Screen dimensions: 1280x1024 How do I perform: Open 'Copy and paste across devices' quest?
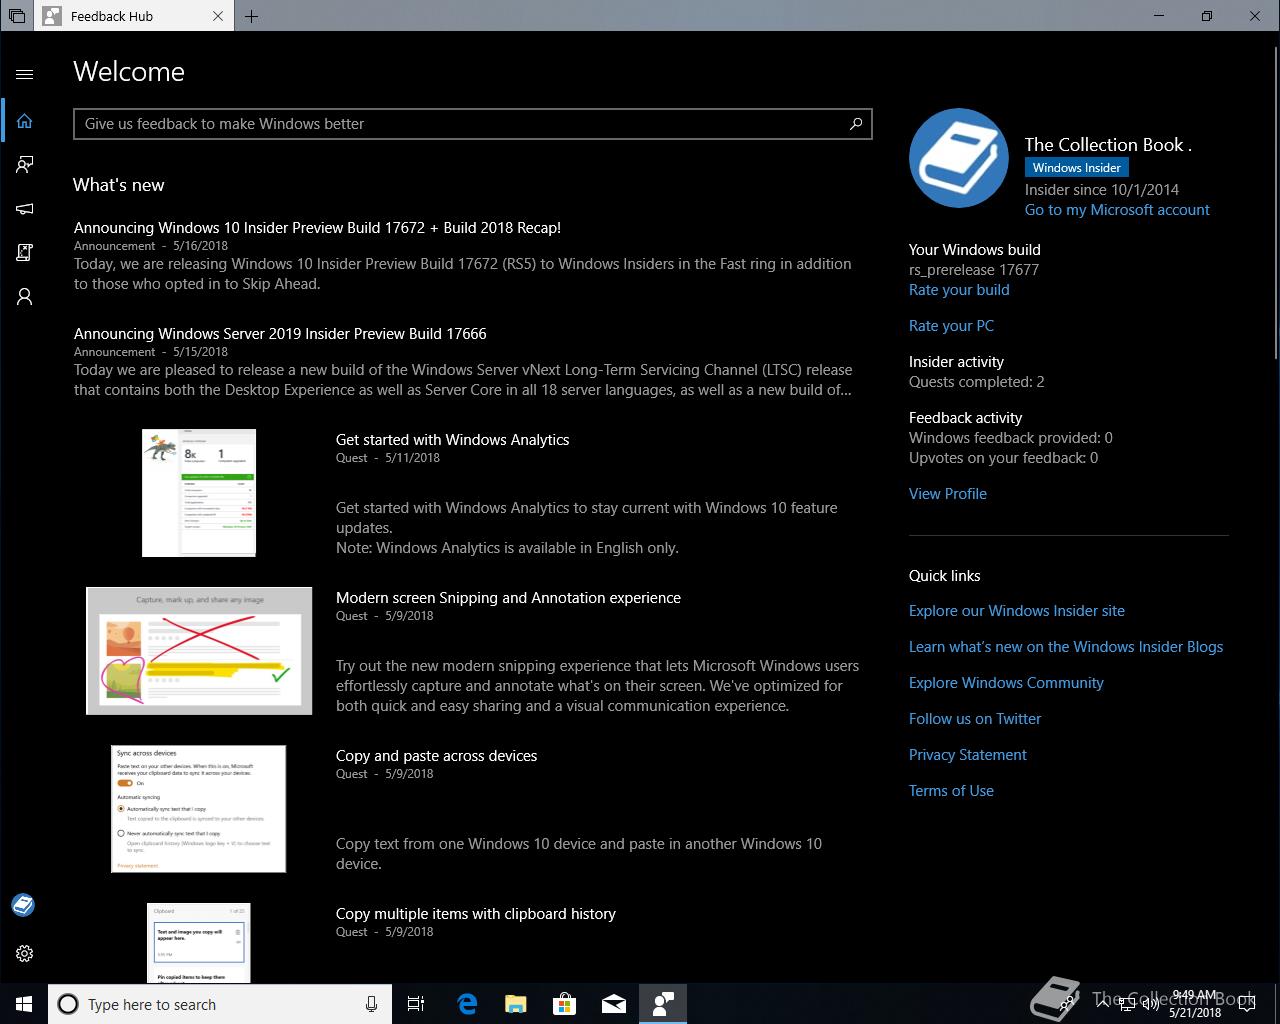[436, 756]
